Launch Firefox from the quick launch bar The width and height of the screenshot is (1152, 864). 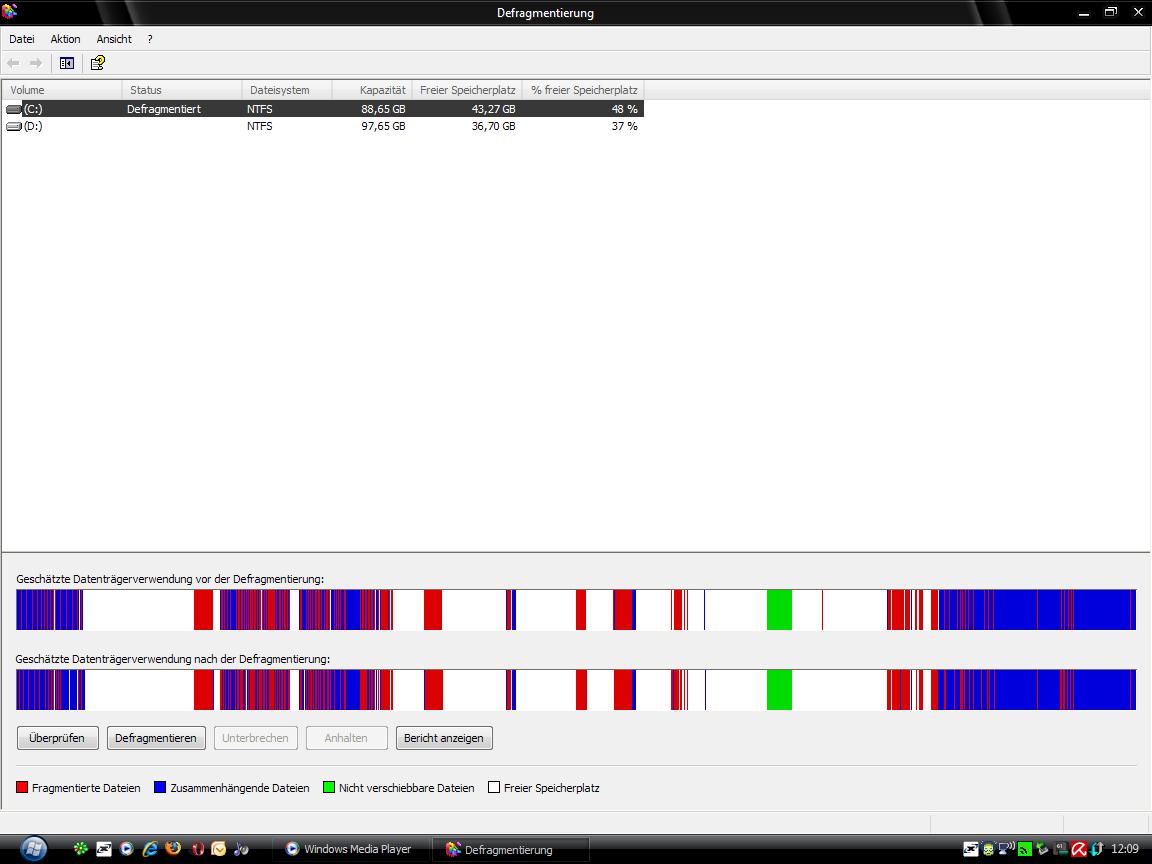click(173, 849)
